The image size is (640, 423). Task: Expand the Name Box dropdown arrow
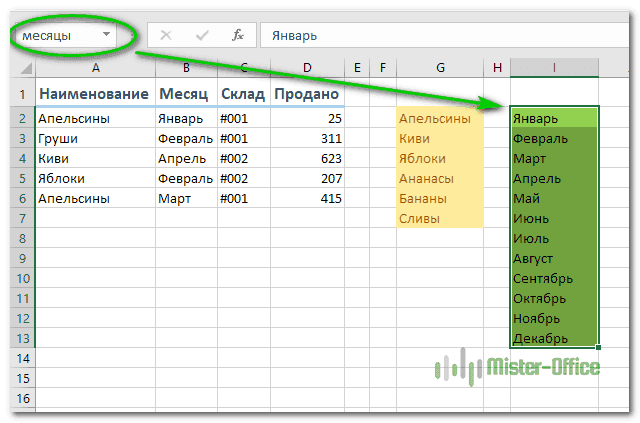click(x=106, y=35)
